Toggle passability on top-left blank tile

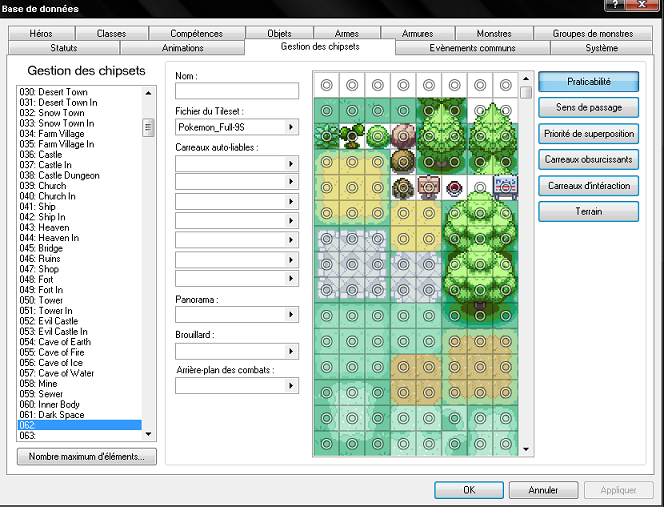pos(325,84)
